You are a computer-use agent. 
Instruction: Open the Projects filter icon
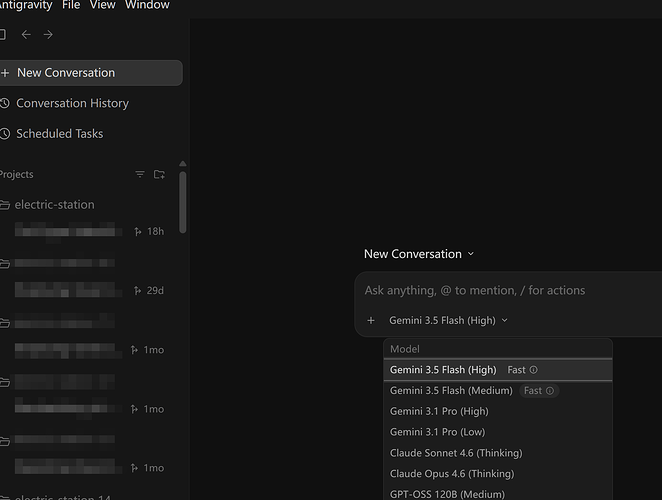coord(140,174)
